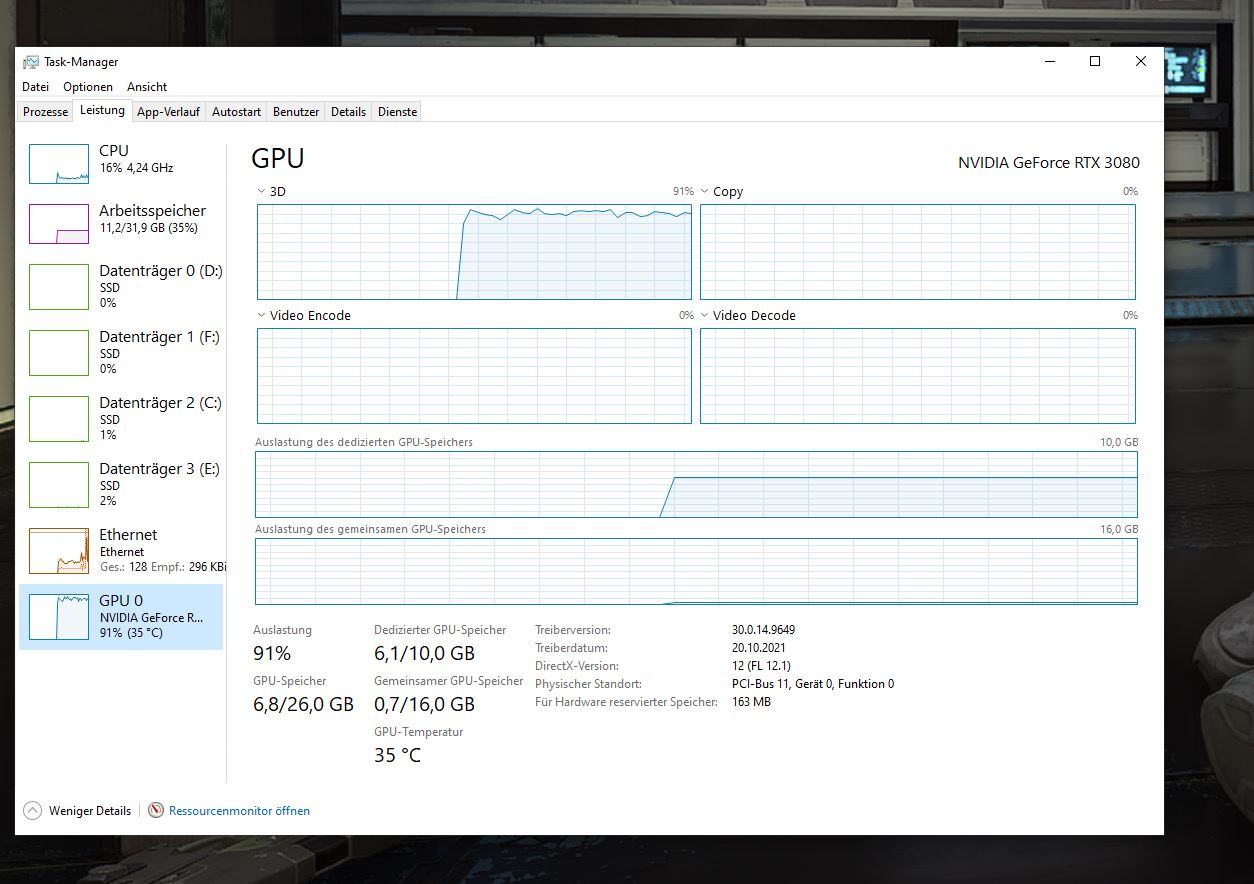Click the 3D utilization graph

tap(474, 252)
